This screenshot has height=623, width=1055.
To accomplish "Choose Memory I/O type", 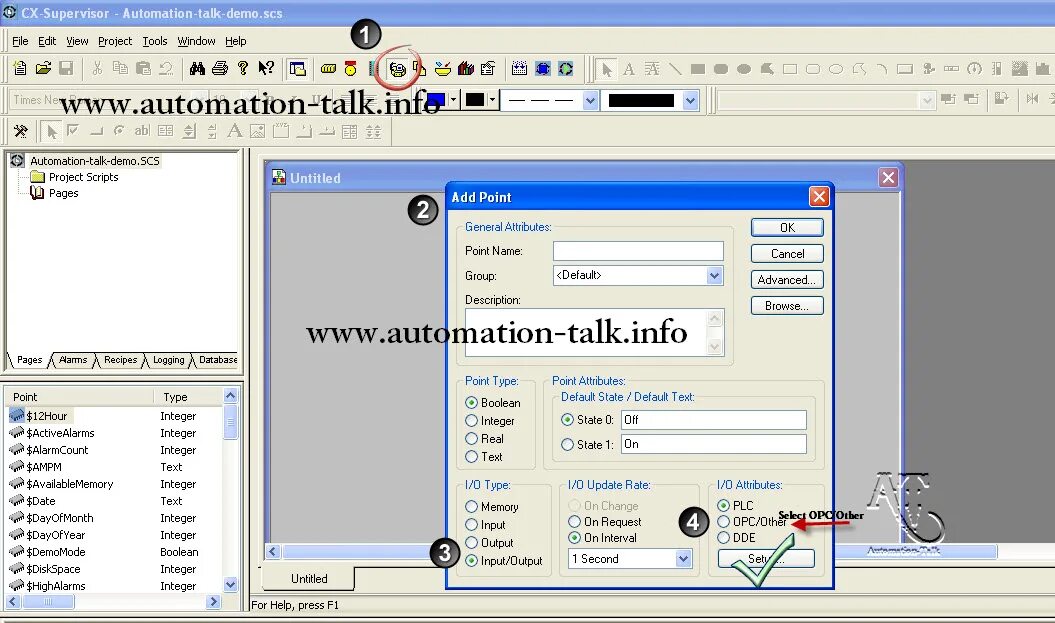I will point(492,507).
